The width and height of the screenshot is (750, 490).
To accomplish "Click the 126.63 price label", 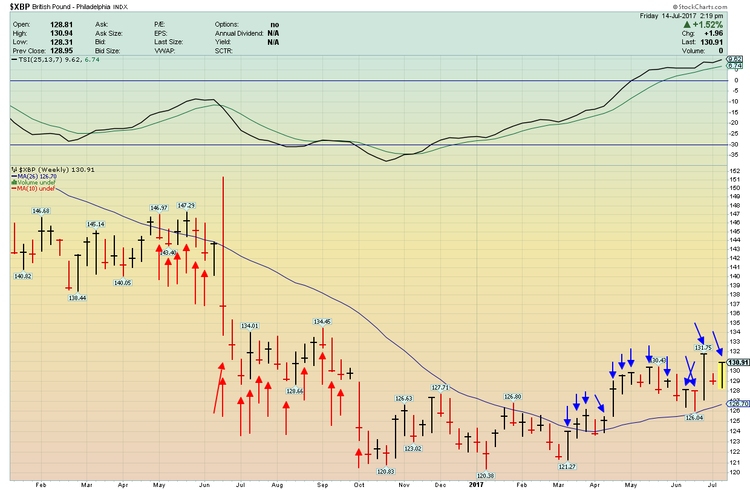I will 403,398.
